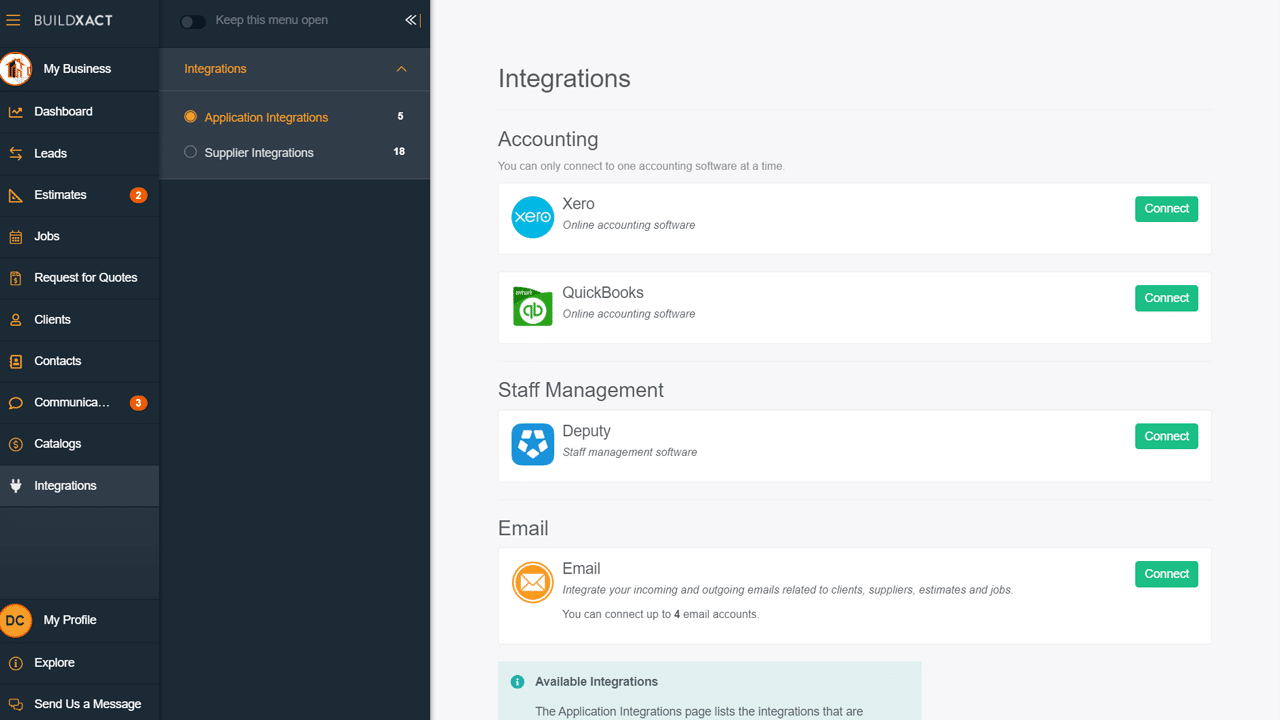This screenshot has width=1280, height=720.
Task: Click the Integrations page heading
Action: coord(564,79)
